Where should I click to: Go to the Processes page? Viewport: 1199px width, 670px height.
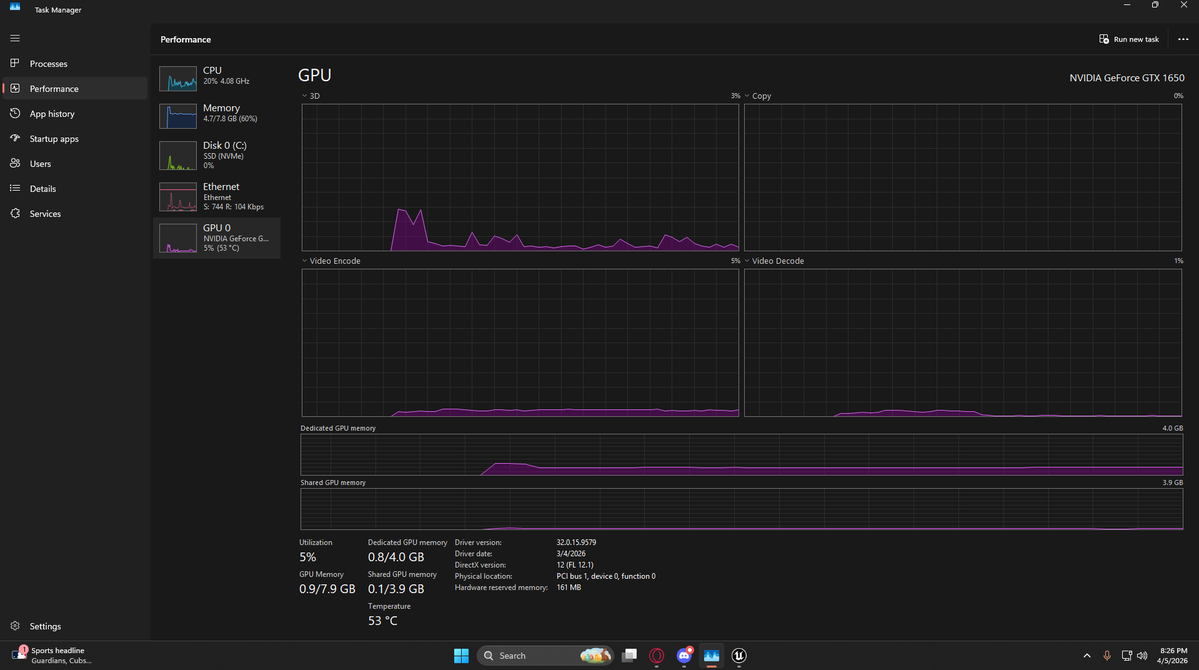(x=75, y=63)
